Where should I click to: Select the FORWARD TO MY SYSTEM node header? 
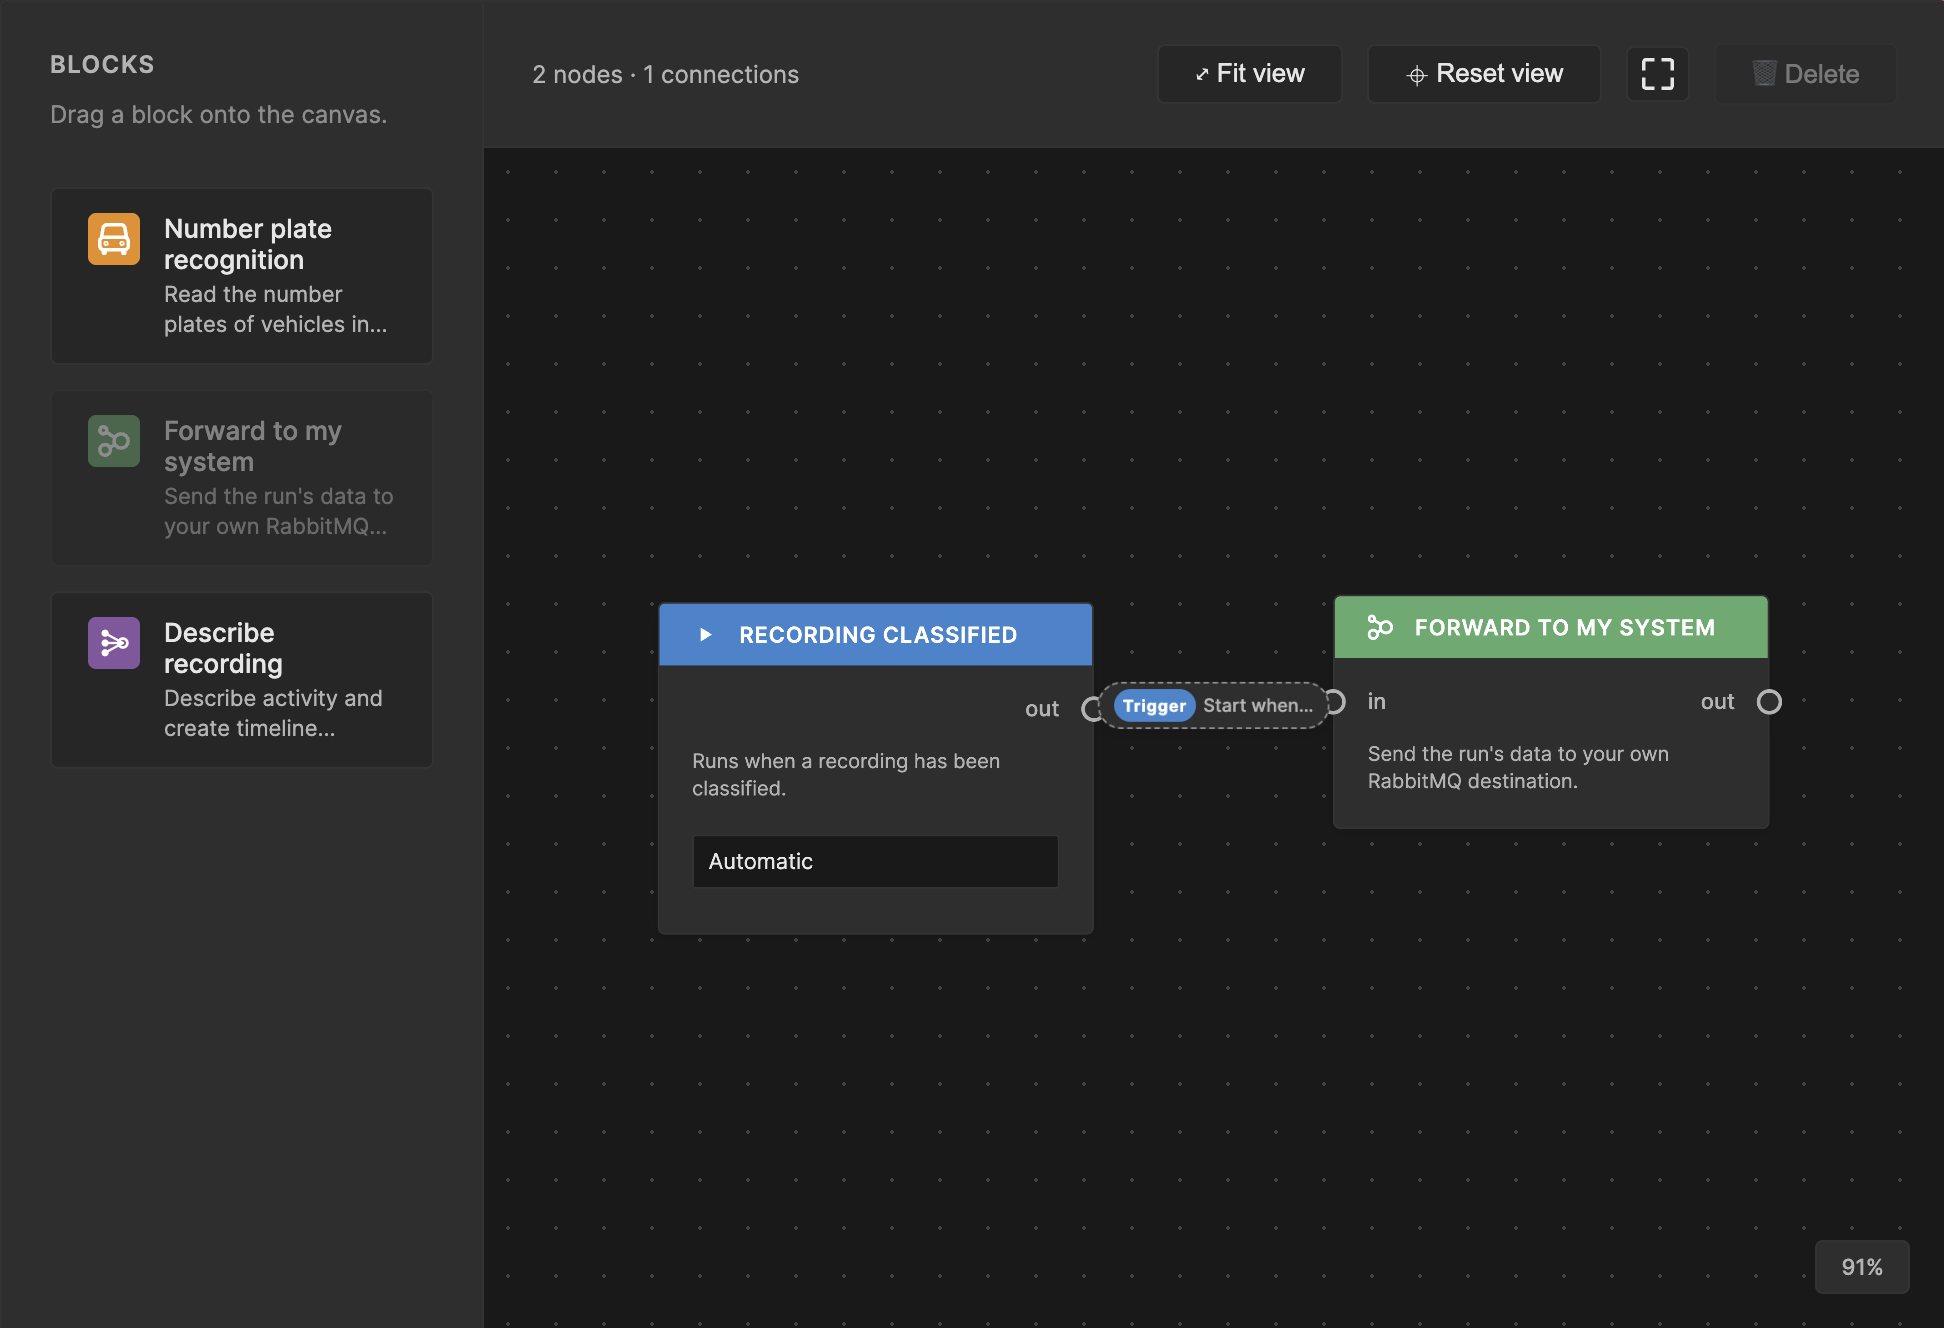[1551, 628]
